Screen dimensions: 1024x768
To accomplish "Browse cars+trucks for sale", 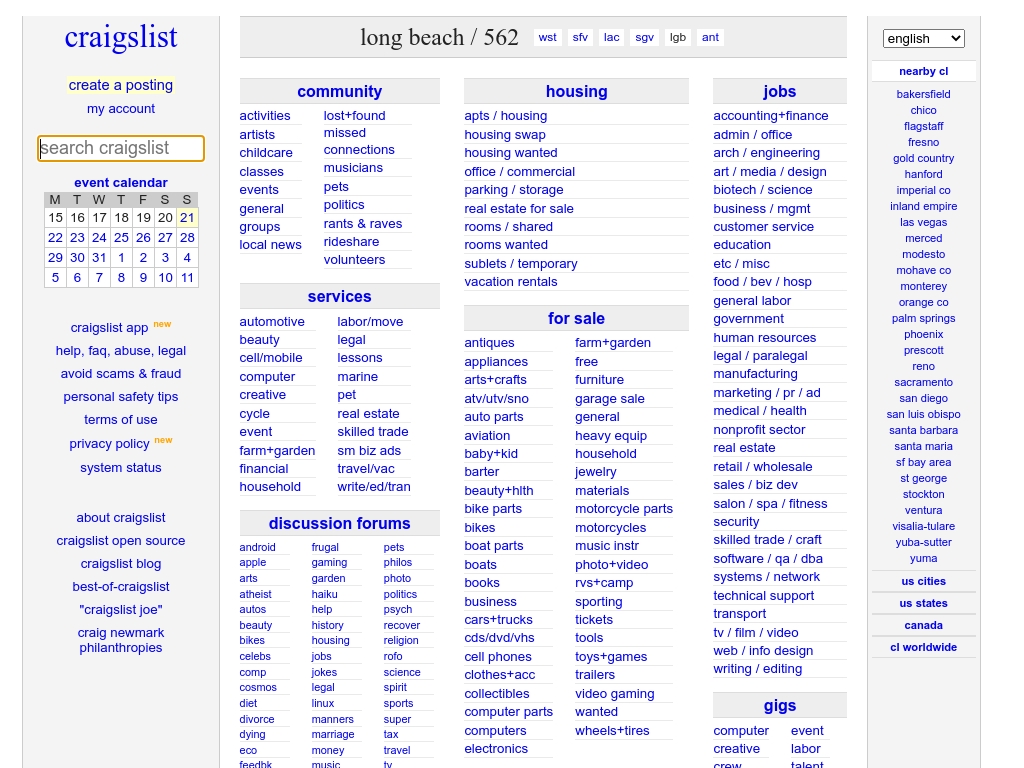I will pyautogui.click(x=498, y=620).
